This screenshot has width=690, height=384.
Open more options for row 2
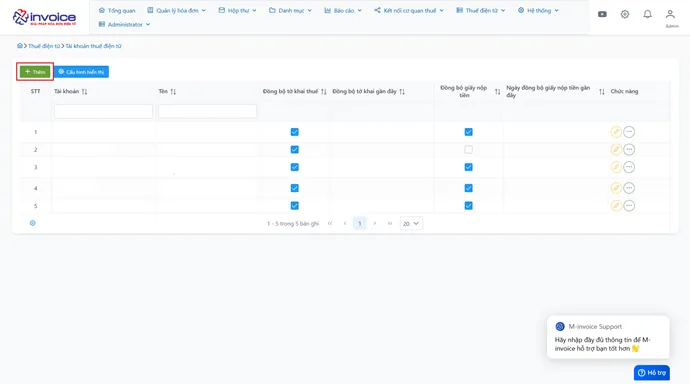(x=629, y=150)
